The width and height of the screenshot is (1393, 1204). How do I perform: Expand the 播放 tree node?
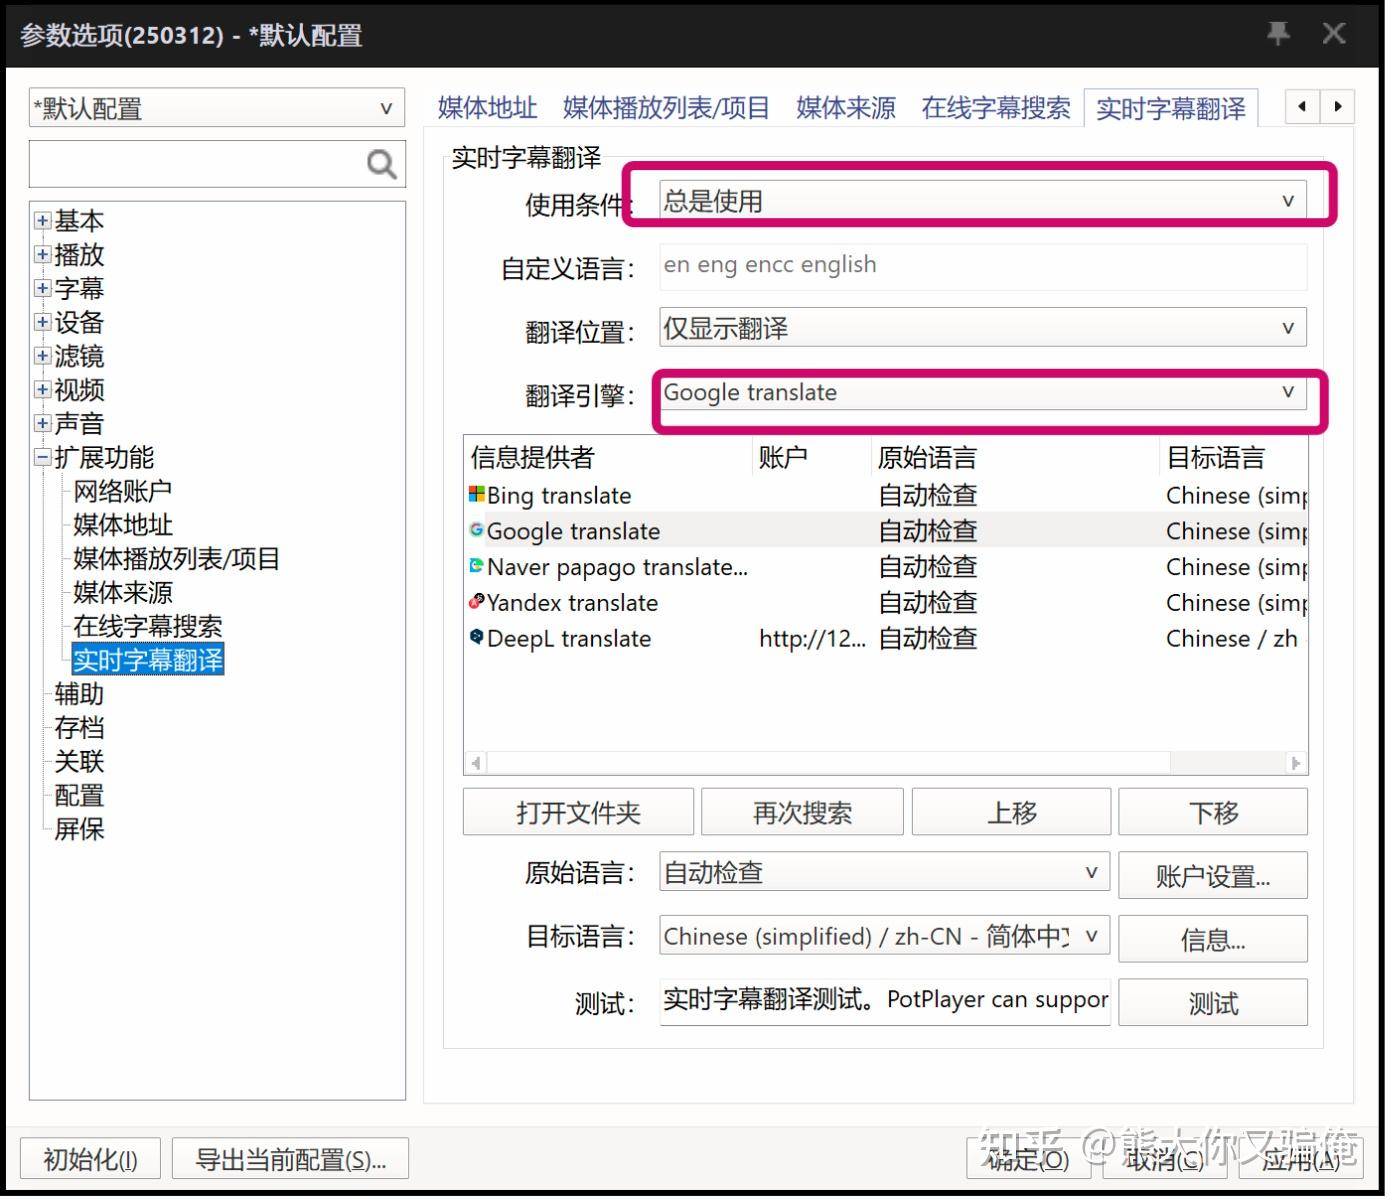tap(43, 256)
